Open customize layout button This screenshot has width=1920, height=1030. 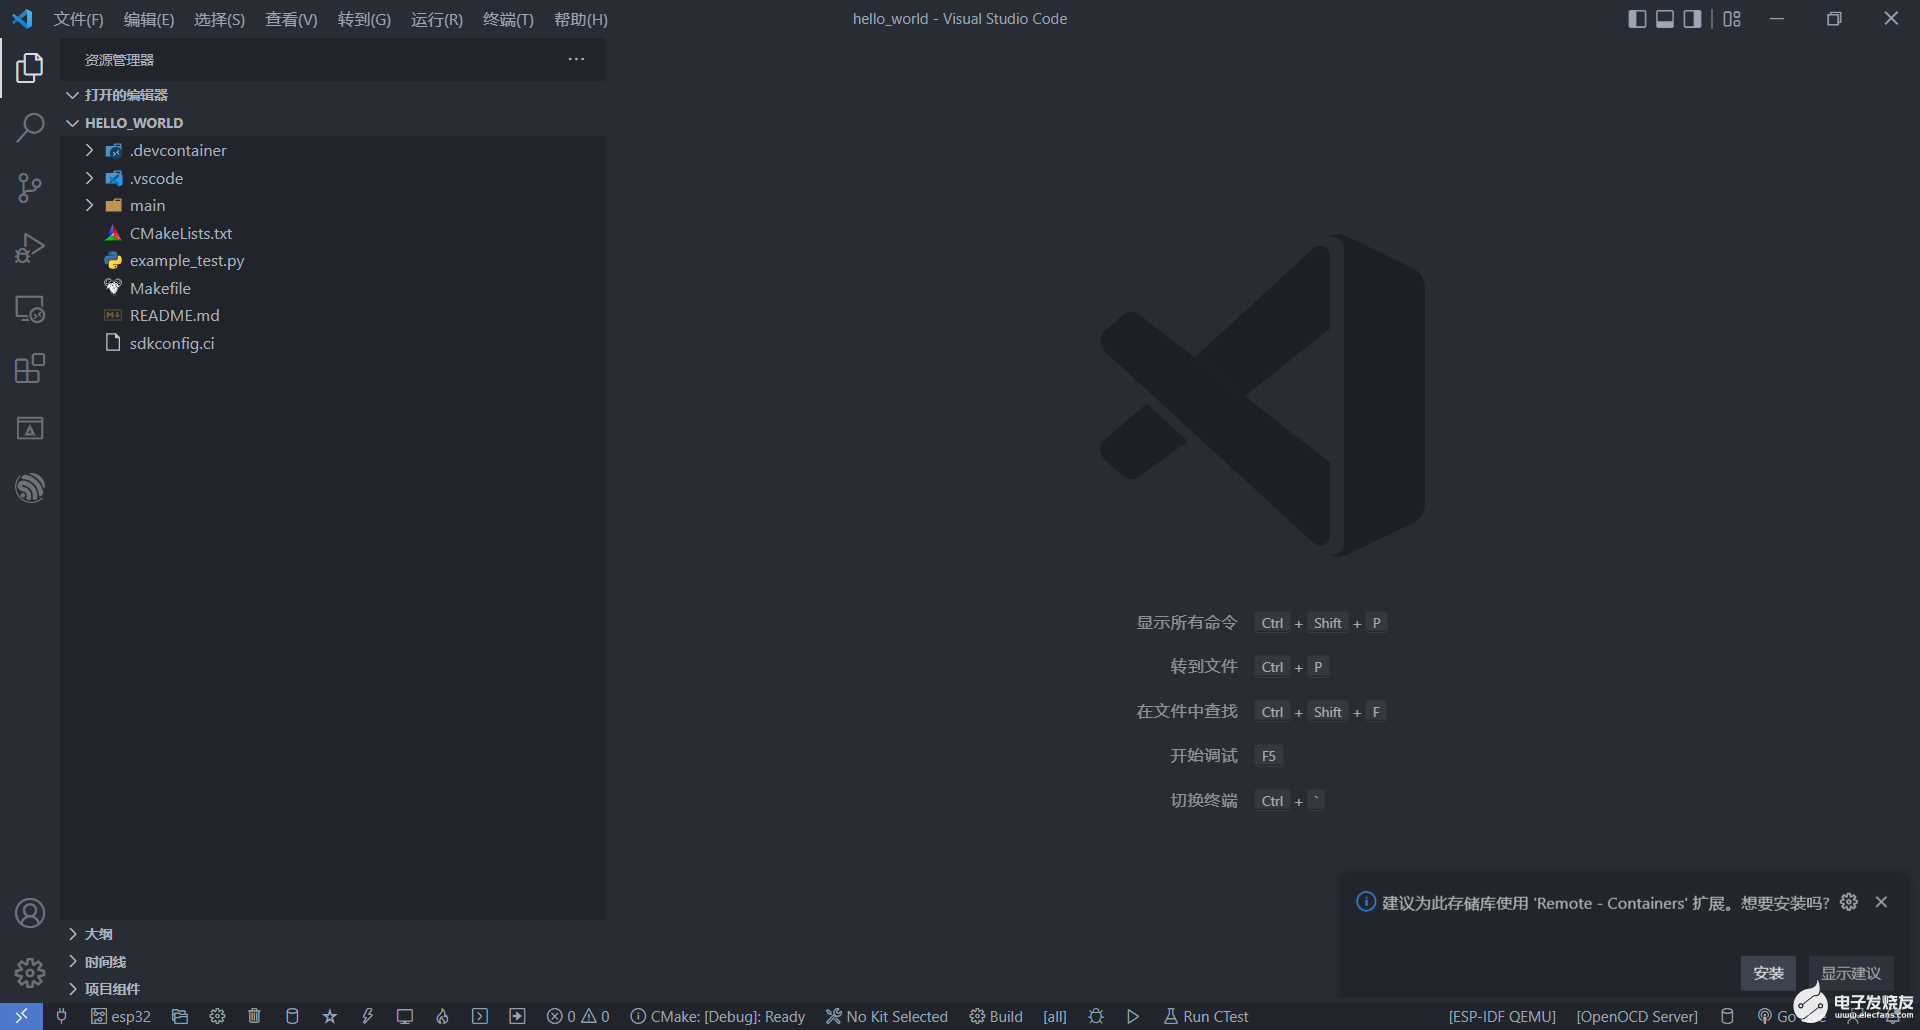(1732, 19)
